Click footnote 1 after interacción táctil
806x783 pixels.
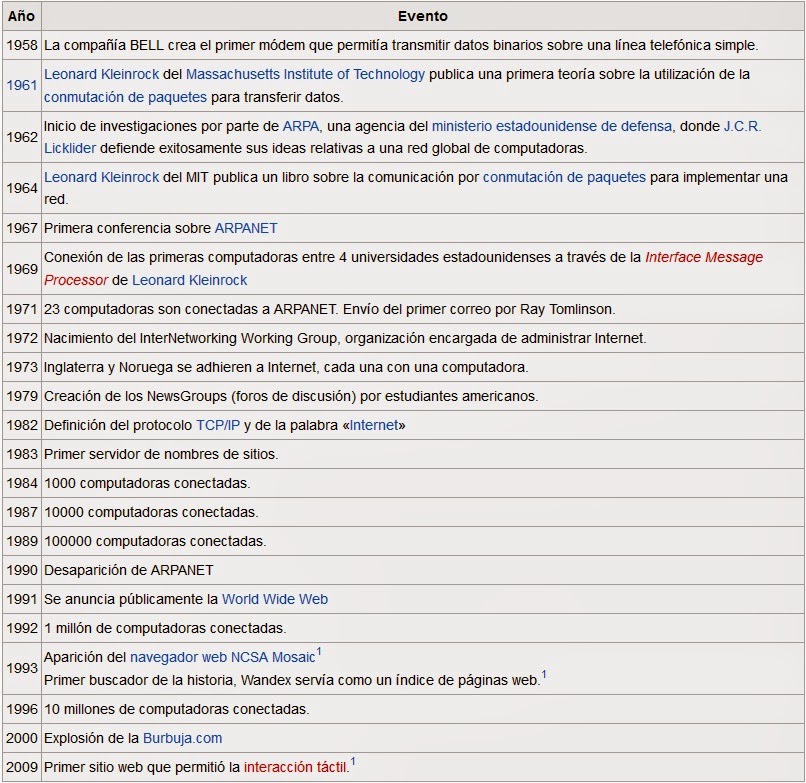(353, 761)
